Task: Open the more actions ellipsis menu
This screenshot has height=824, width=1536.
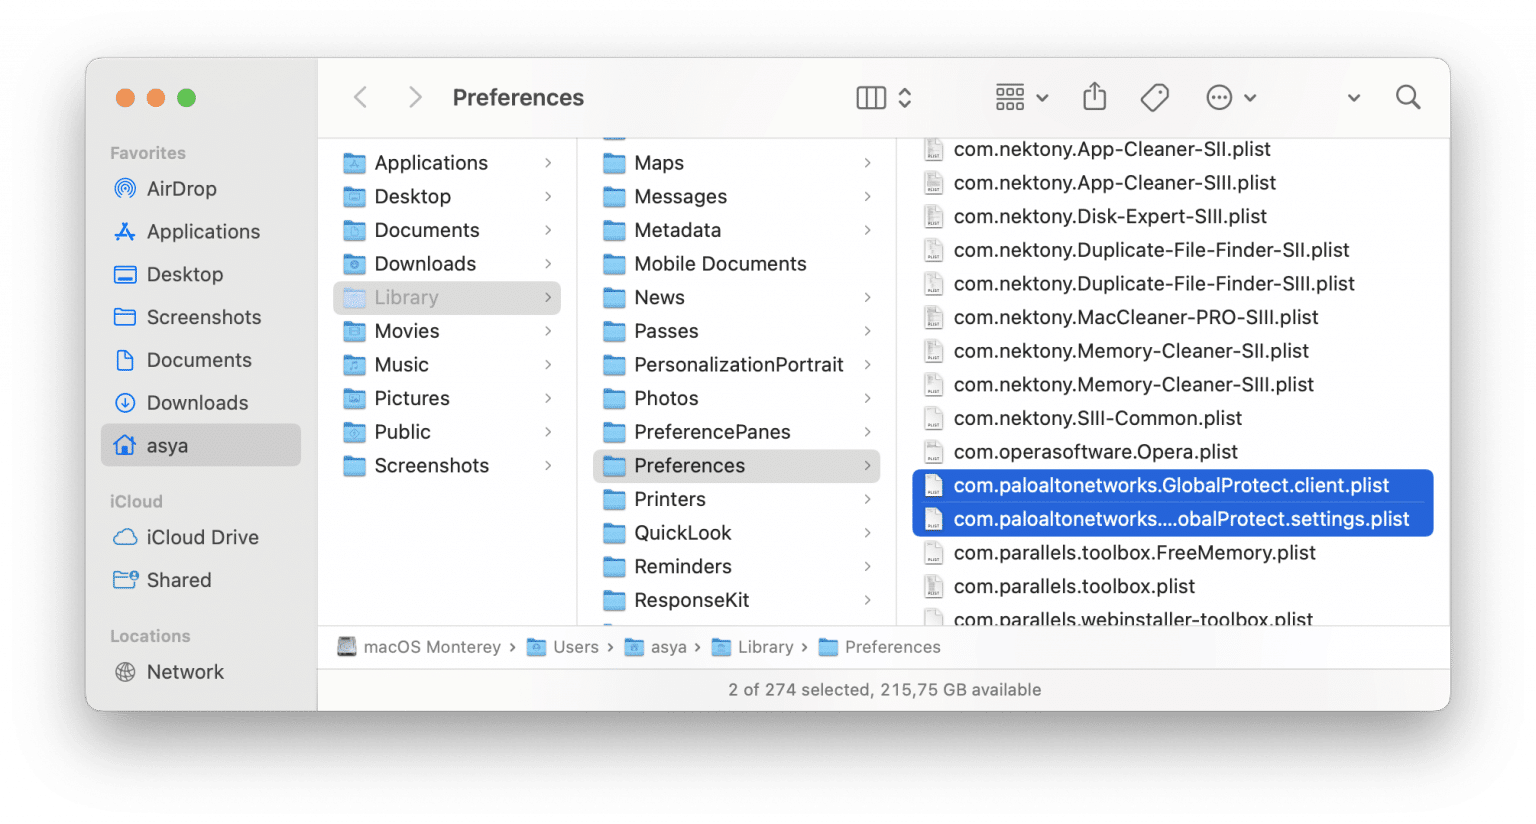Action: click(1219, 97)
